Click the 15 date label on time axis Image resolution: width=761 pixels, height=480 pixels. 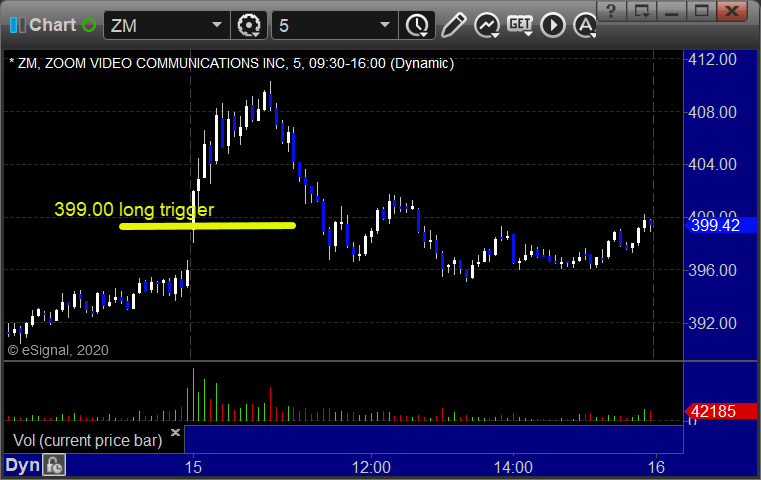193,467
